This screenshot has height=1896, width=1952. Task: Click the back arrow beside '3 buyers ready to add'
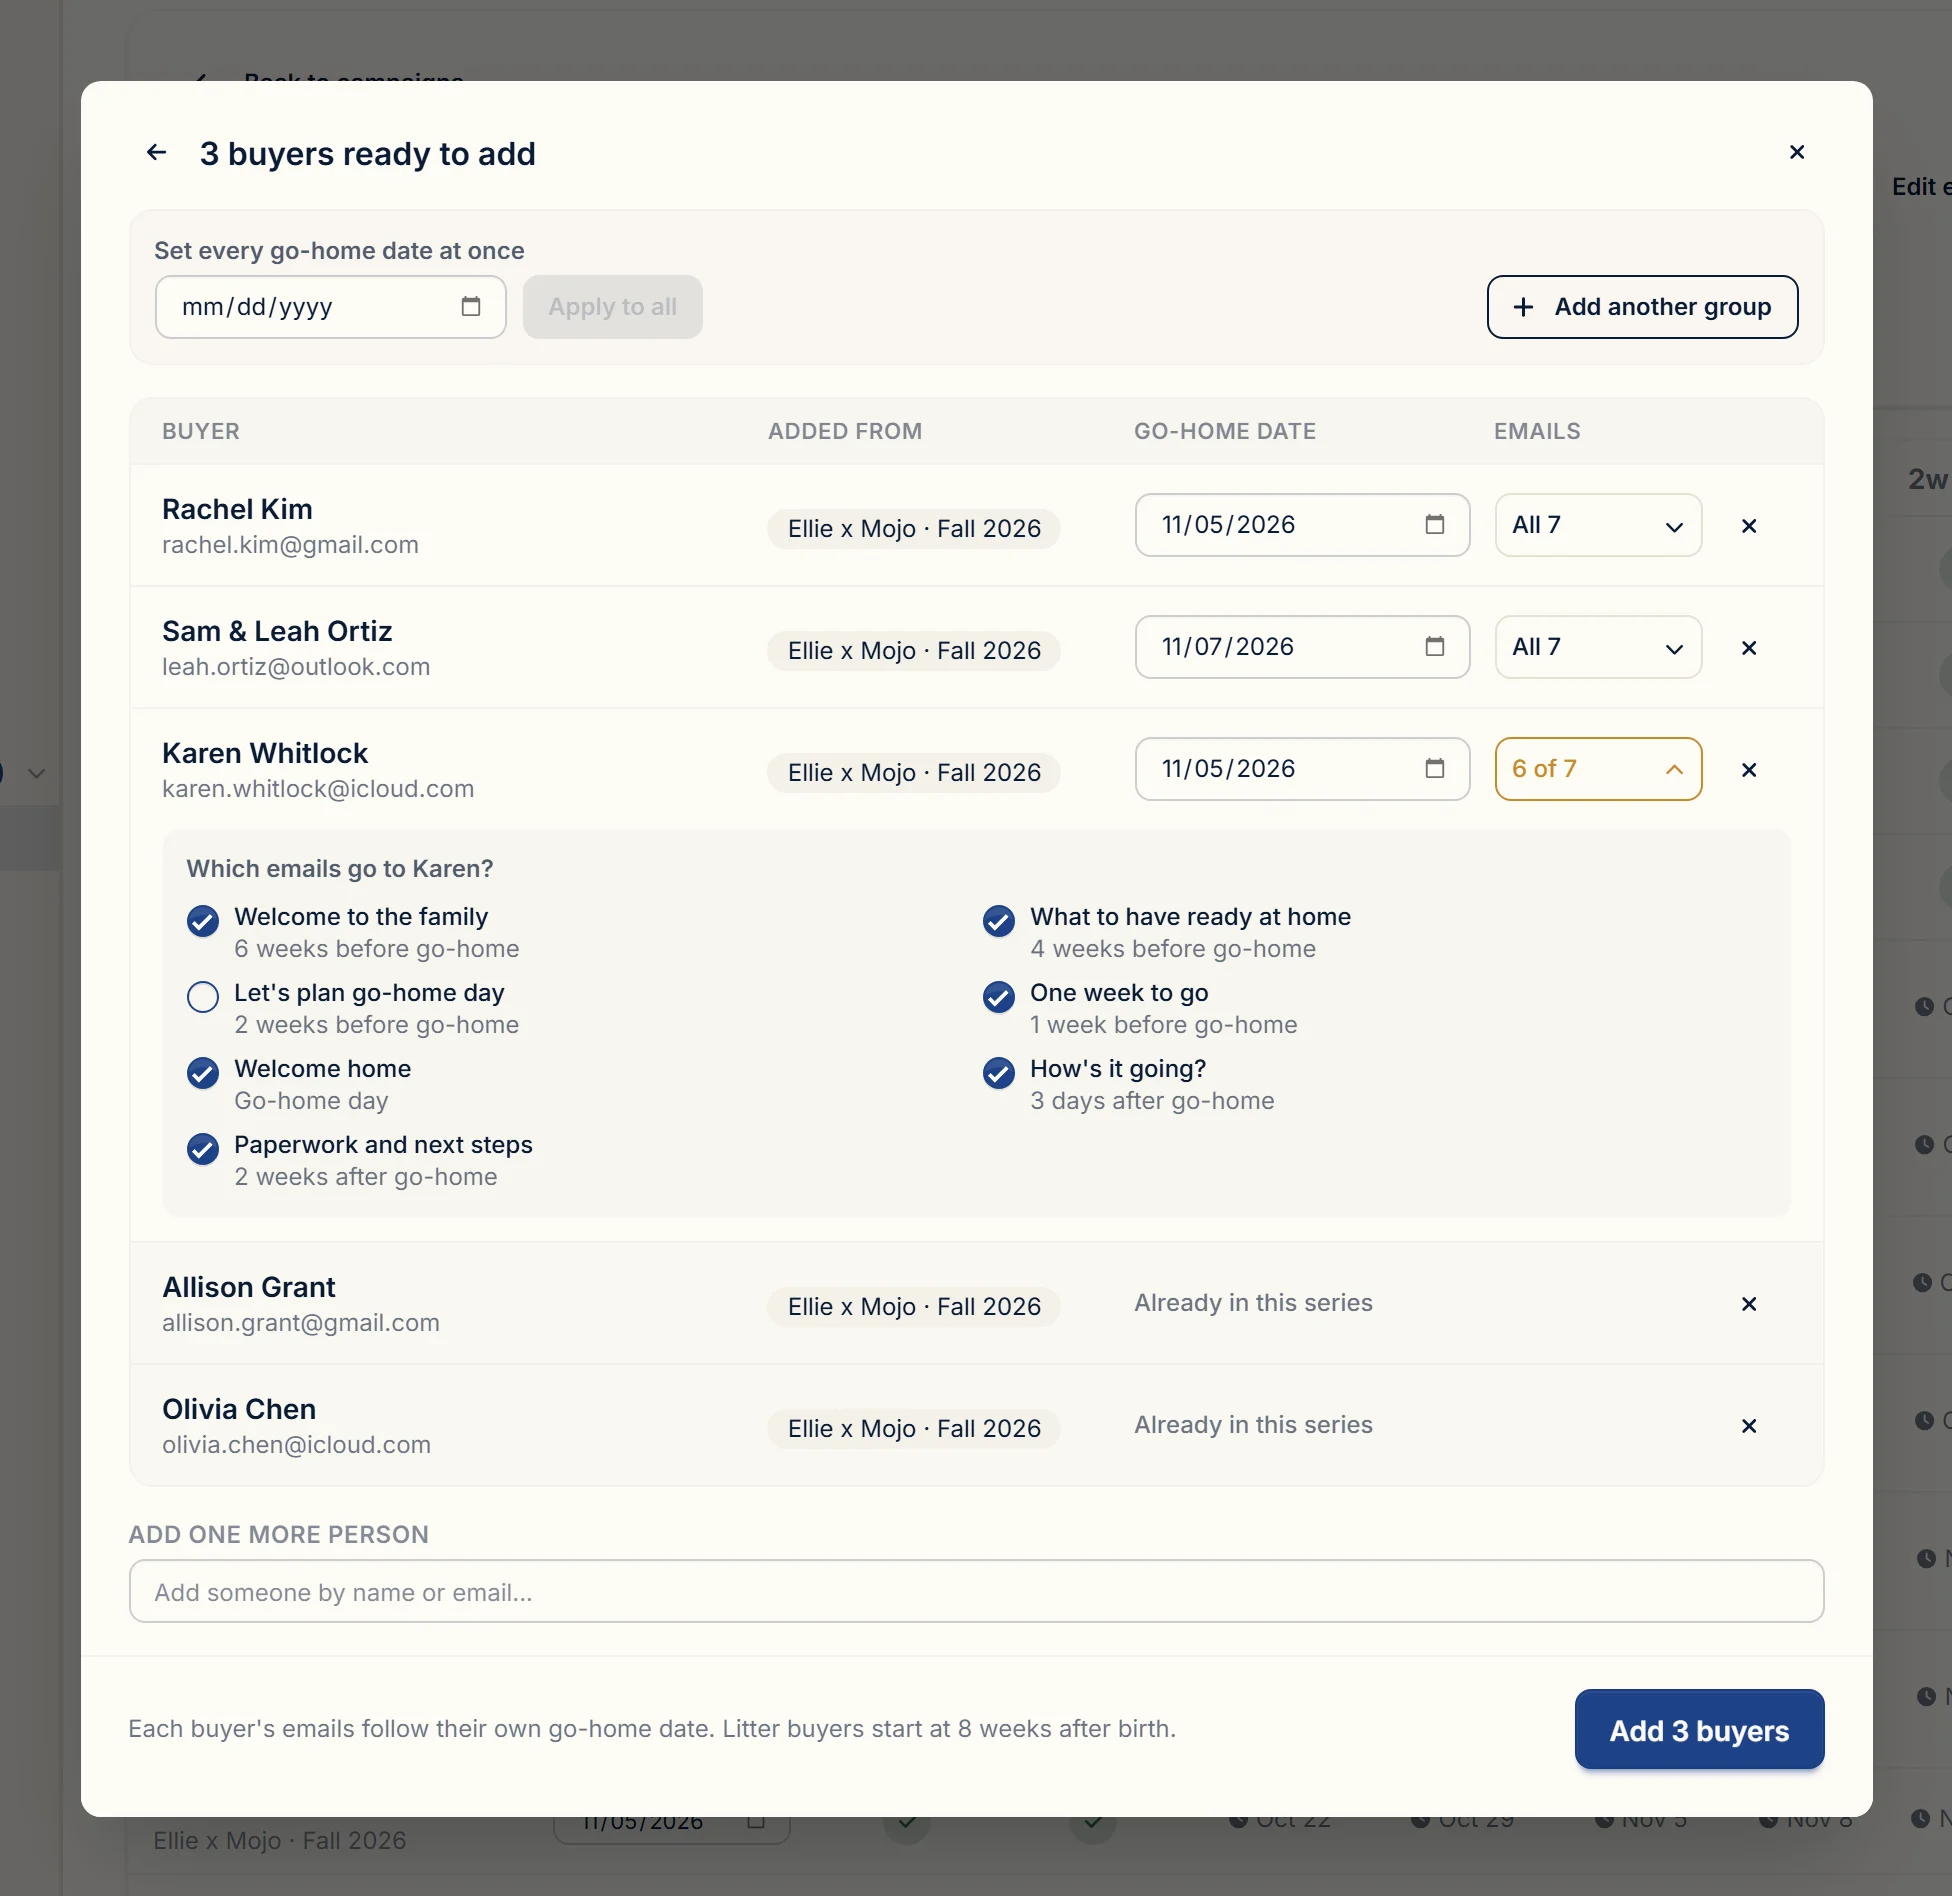157,152
